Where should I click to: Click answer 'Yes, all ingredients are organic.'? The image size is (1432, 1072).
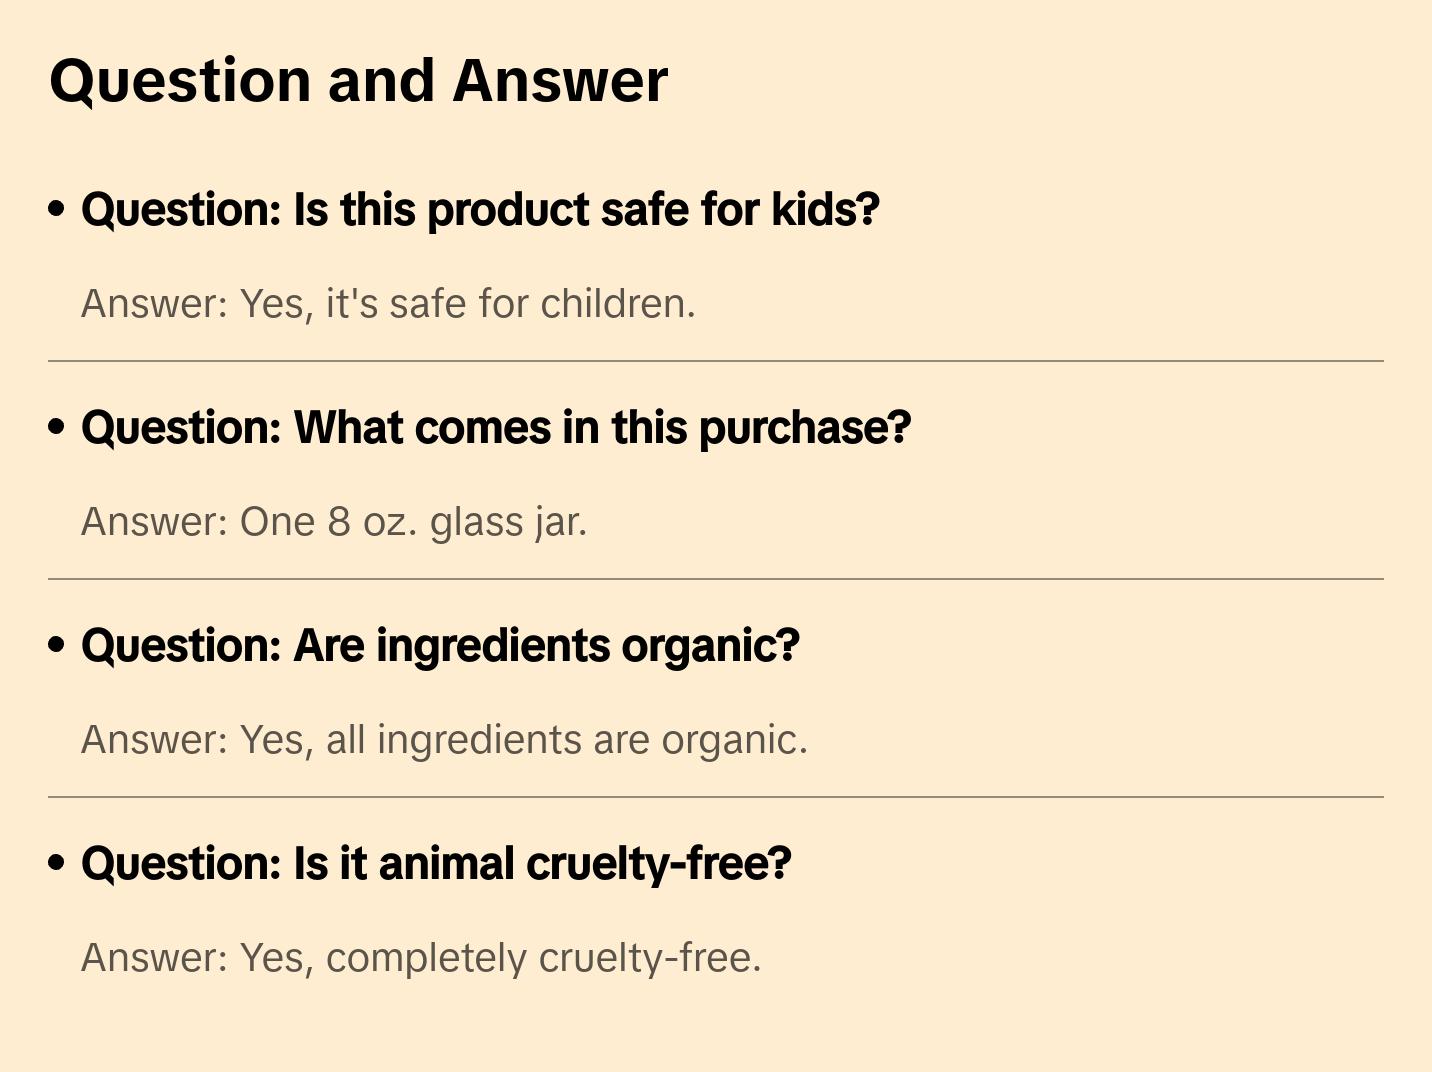(444, 740)
